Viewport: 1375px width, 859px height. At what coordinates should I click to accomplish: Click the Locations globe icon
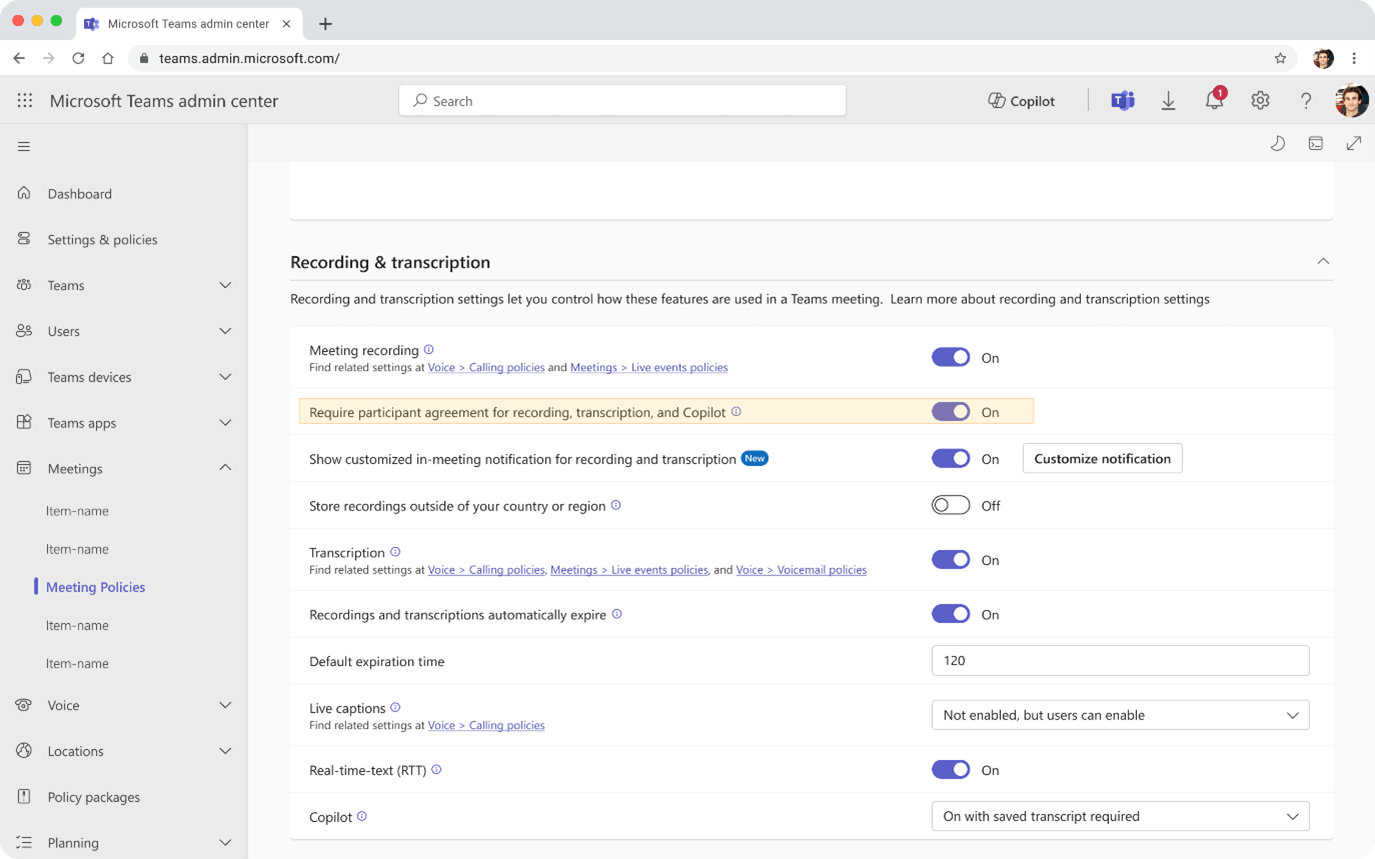pyautogui.click(x=24, y=751)
